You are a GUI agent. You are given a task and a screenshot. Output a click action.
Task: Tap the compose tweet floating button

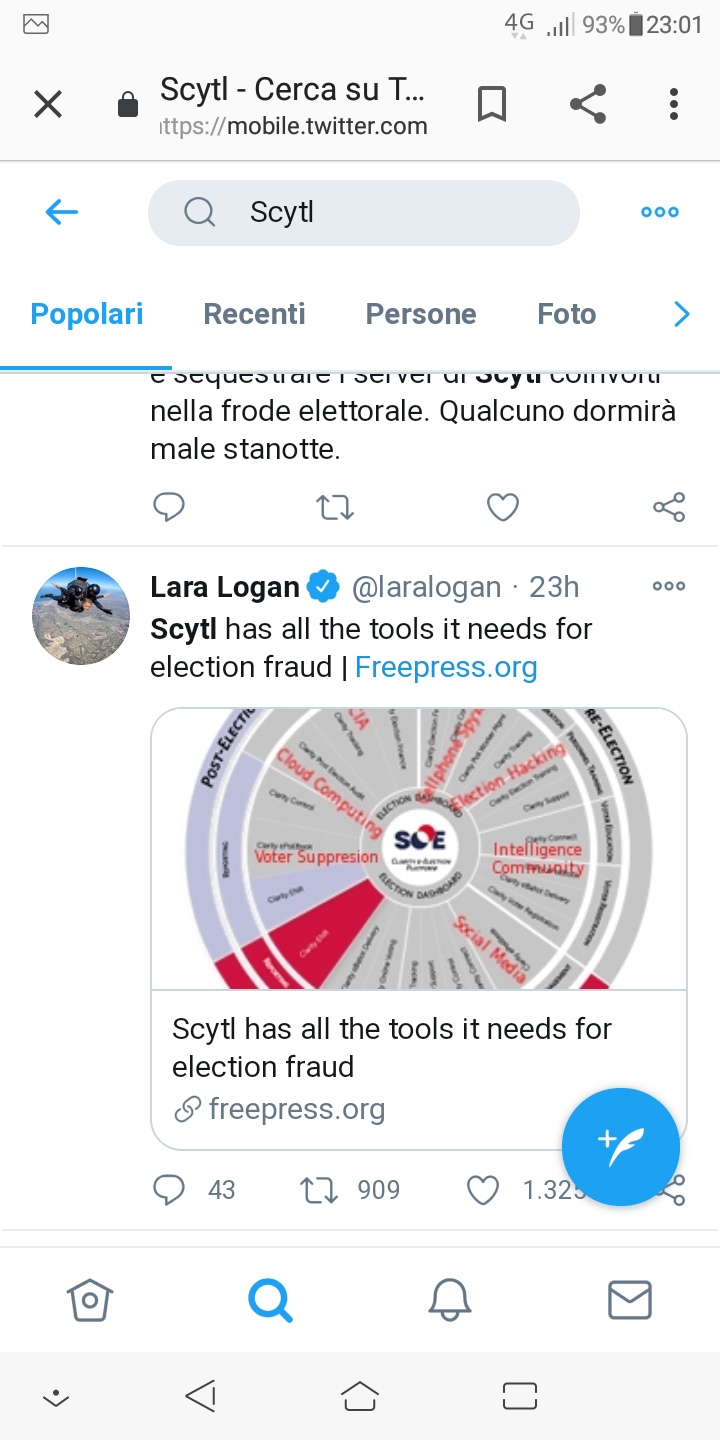click(621, 1147)
